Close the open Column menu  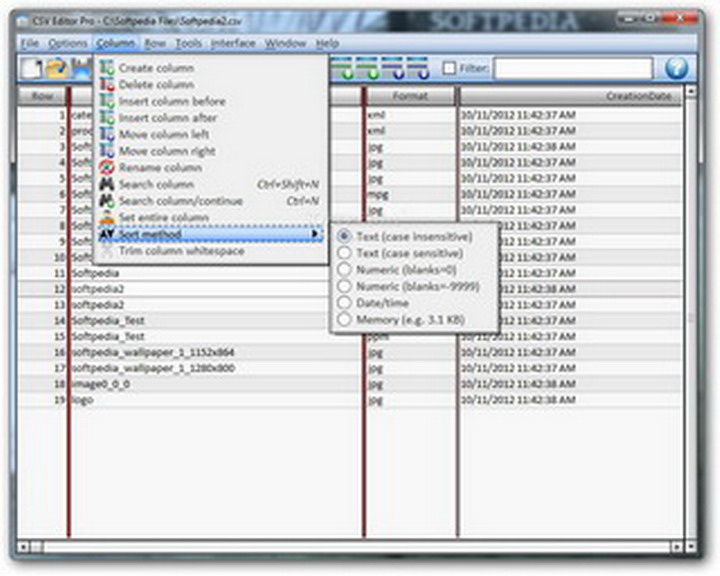[x=115, y=44]
